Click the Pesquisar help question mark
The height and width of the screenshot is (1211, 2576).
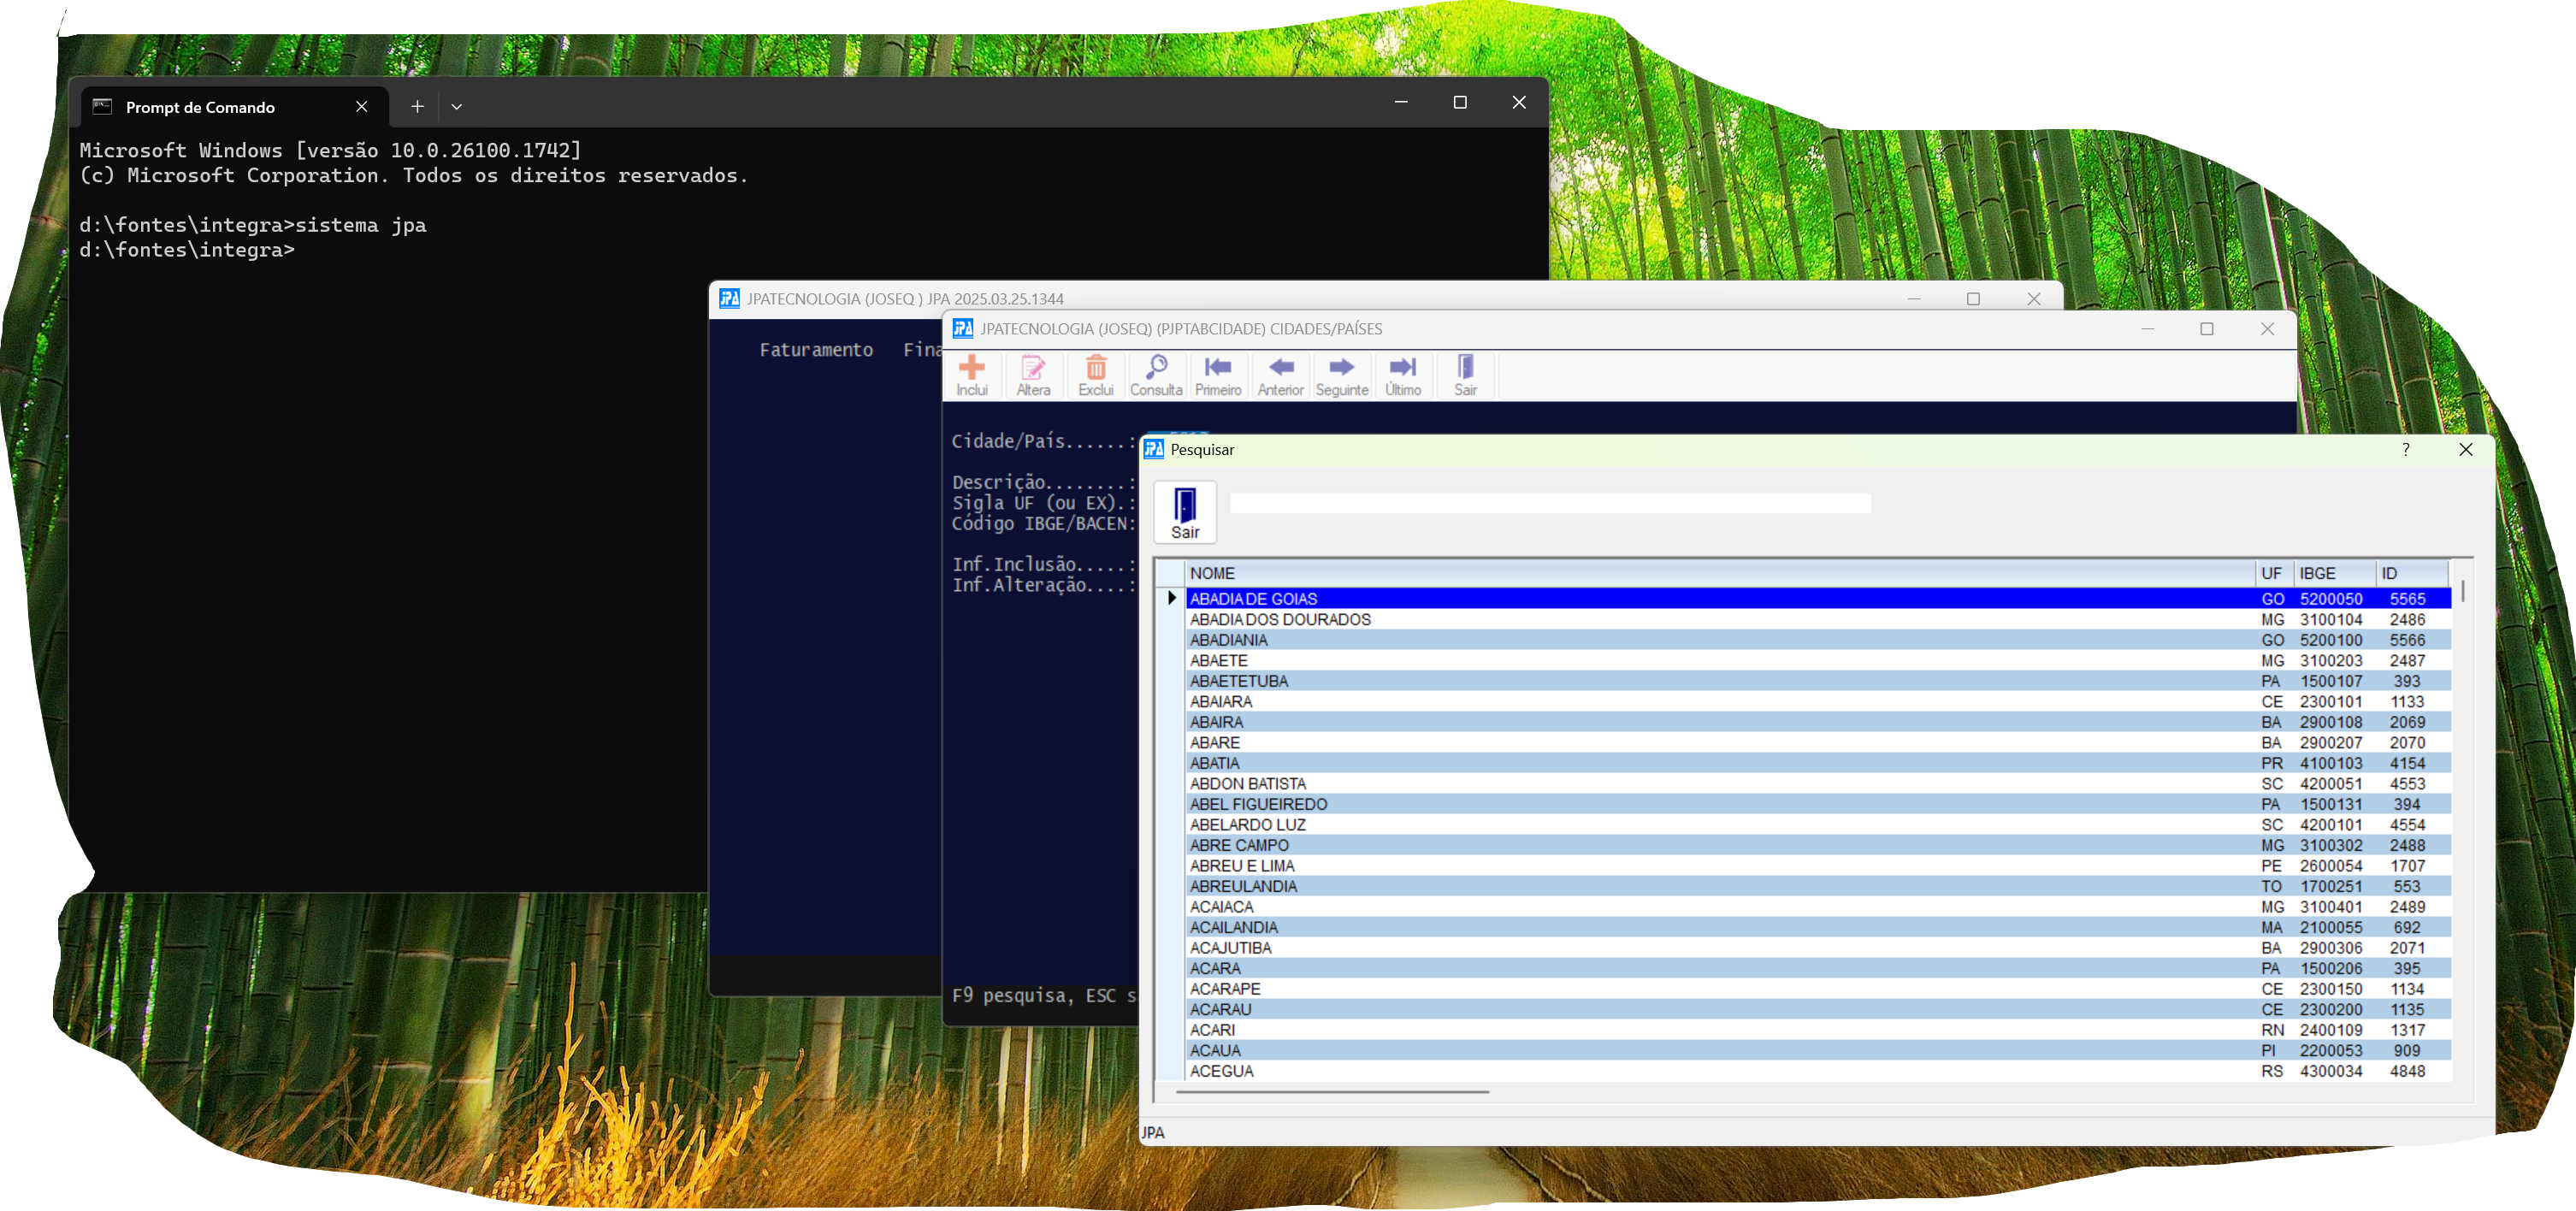point(2406,450)
